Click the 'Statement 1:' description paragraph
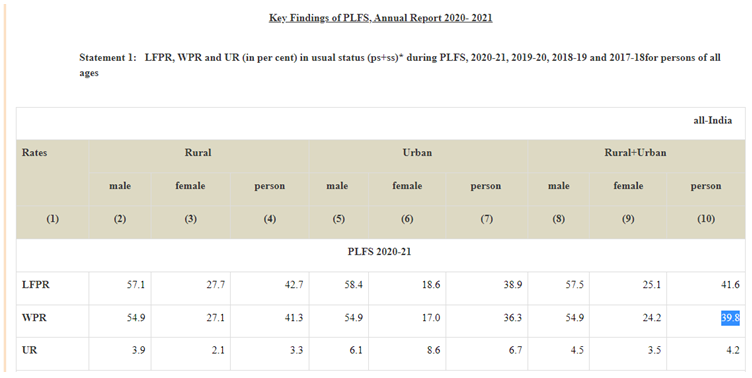The height and width of the screenshot is (378, 752). [400, 65]
